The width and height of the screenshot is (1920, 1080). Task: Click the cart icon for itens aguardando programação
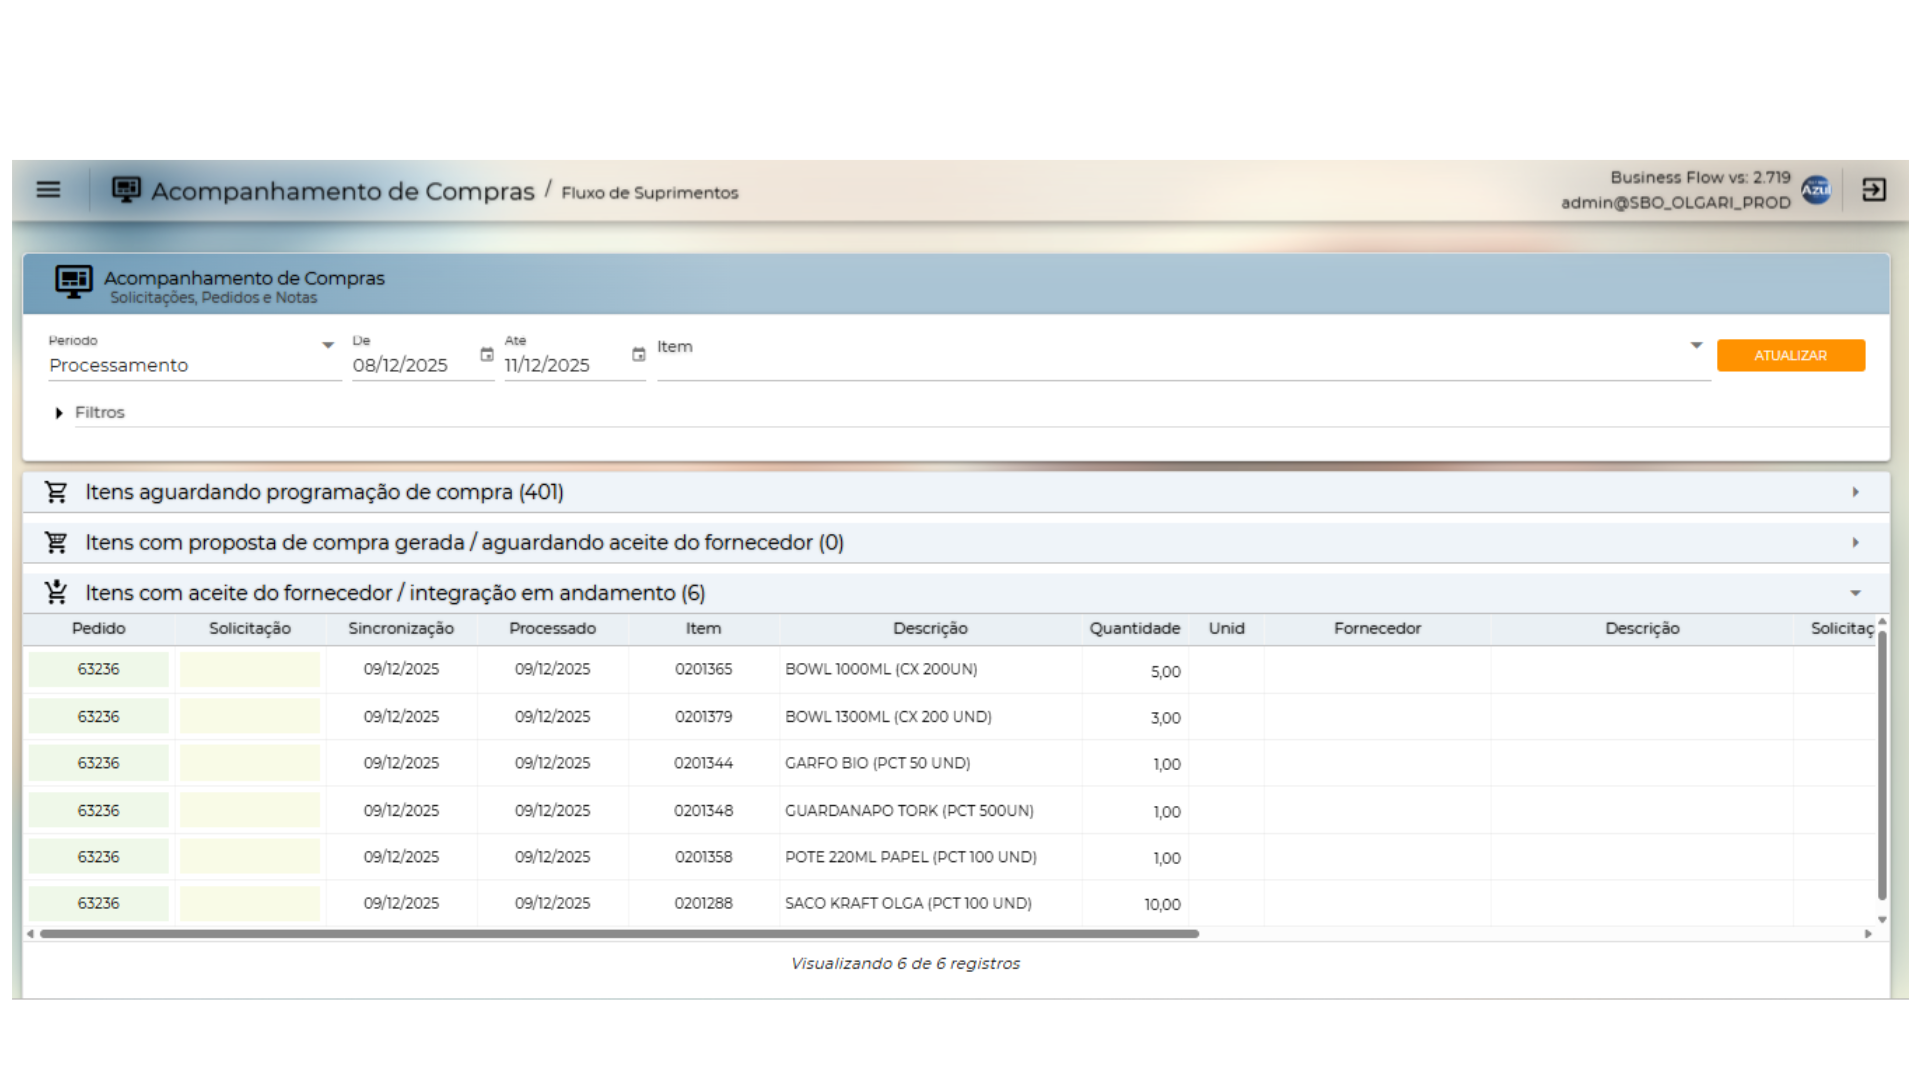tap(56, 492)
